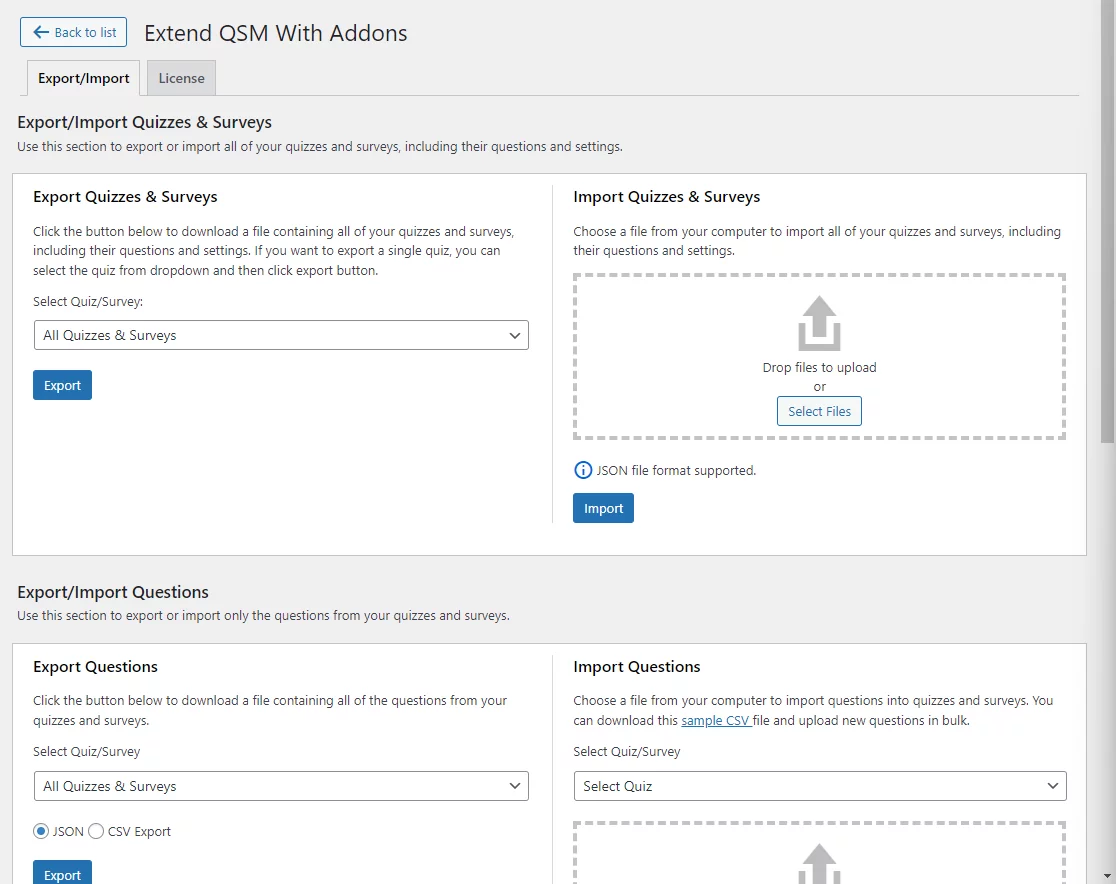Click the 'JSON file format supported.' note
This screenshot has width=1116, height=884.
coord(676,470)
